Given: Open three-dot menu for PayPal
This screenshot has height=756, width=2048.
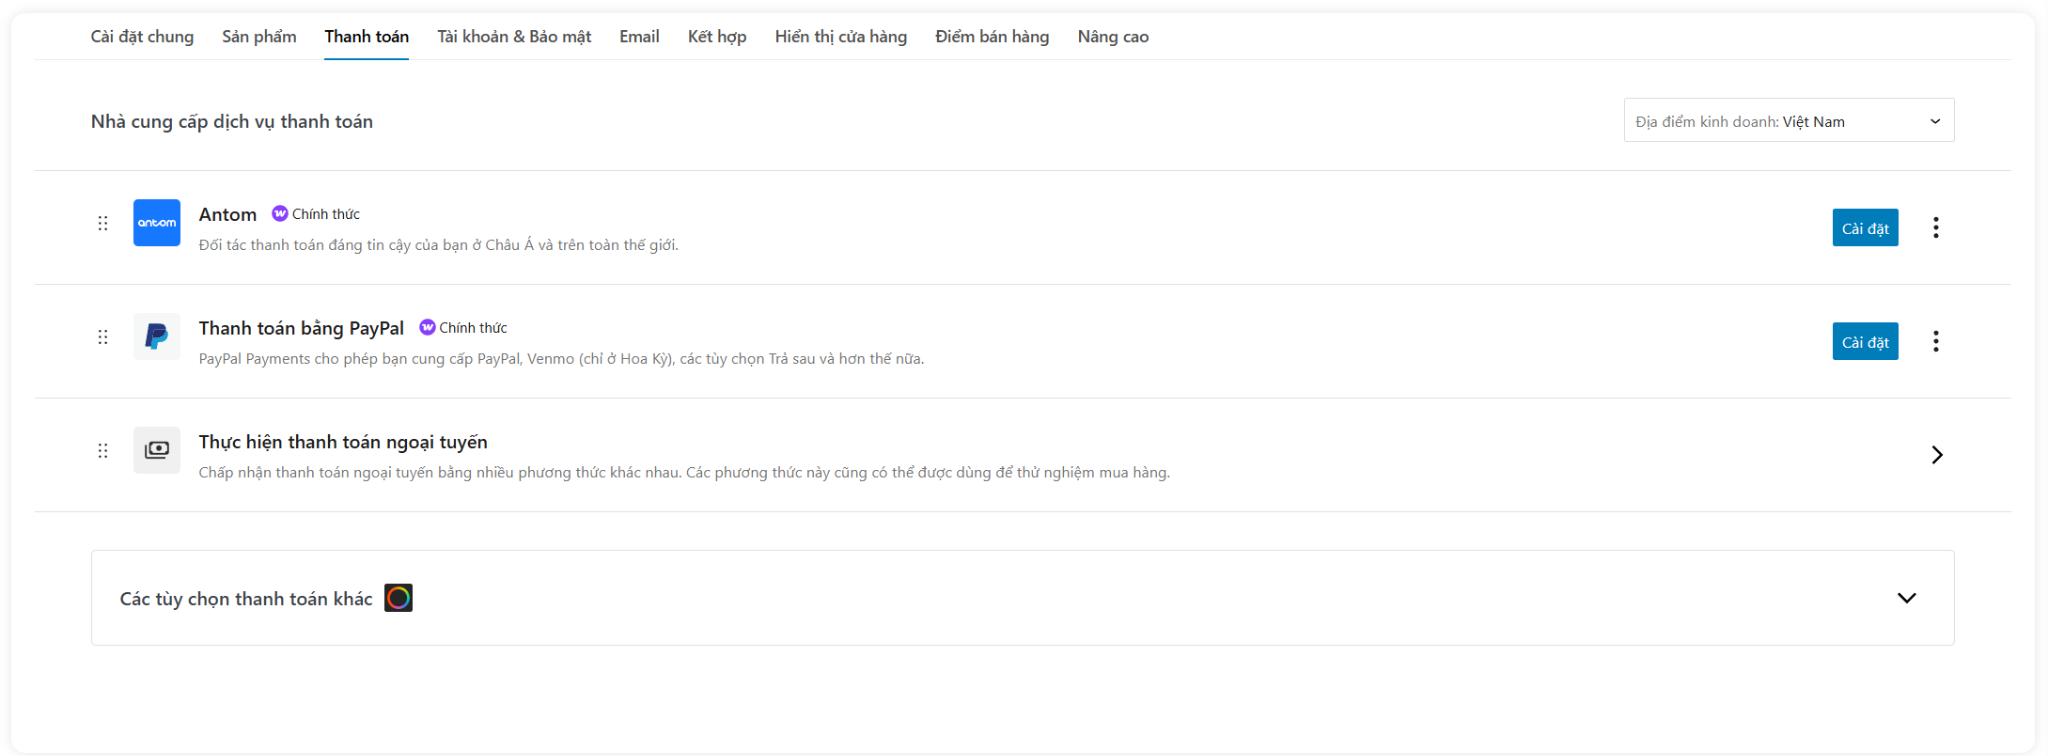Looking at the screenshot, I should click(x=1936, y=342).
